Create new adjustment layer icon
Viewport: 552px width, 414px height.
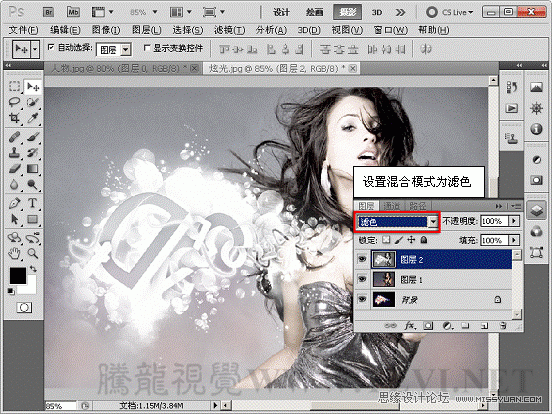(447, 326)
